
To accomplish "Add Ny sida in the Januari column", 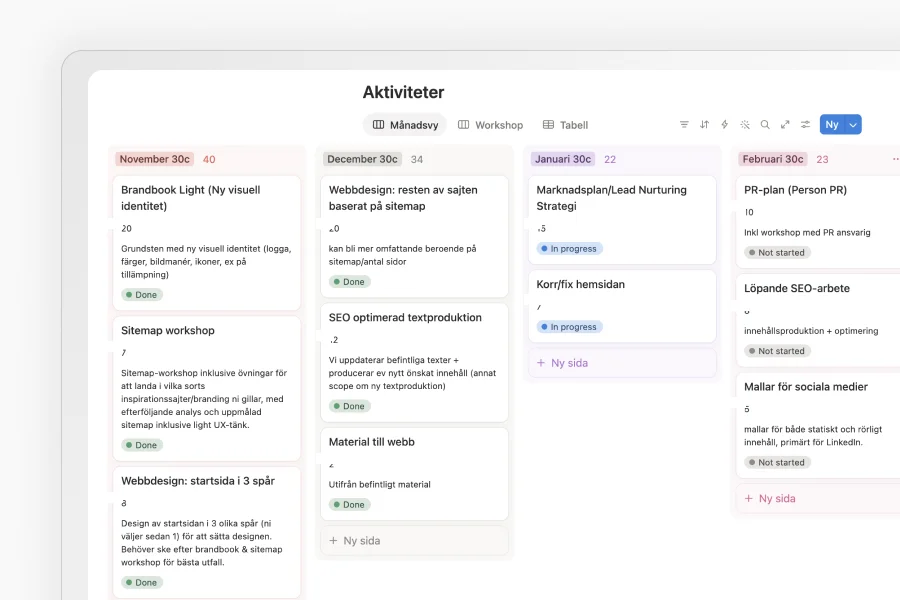I will click(622, 363).
